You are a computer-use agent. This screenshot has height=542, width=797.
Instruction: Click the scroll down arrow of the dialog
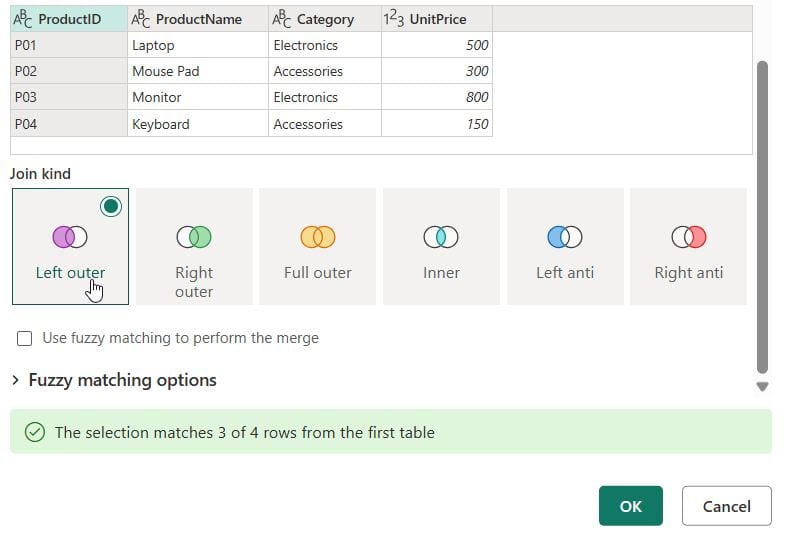pos(762,387)
